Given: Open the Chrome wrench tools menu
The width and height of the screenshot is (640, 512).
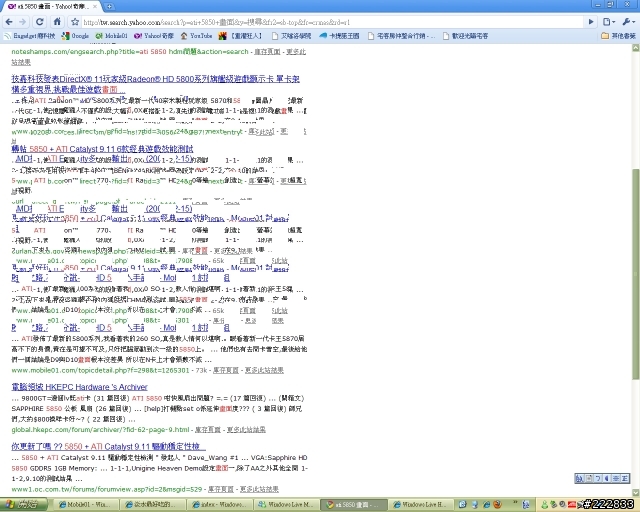Looking at the screenshot, I should (x=628, y=22).
